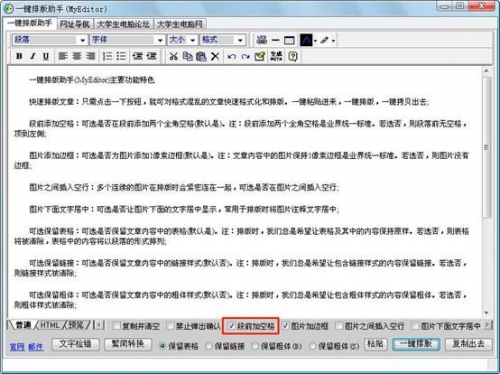Click the editor vertical scrollbar thumb
500x374 pixels.
click(487, 147)
